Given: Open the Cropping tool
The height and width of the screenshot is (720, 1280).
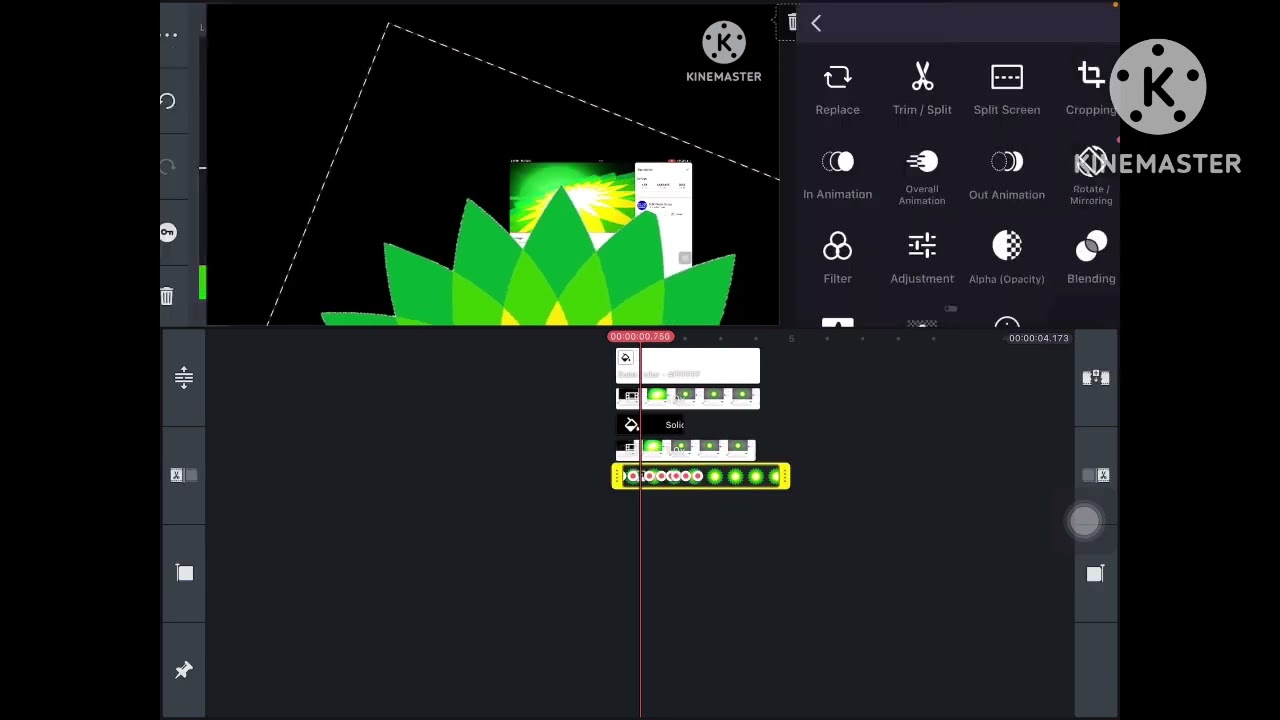Looking at the screenshot, I should pyautogui.click(x=1091, y=89).
